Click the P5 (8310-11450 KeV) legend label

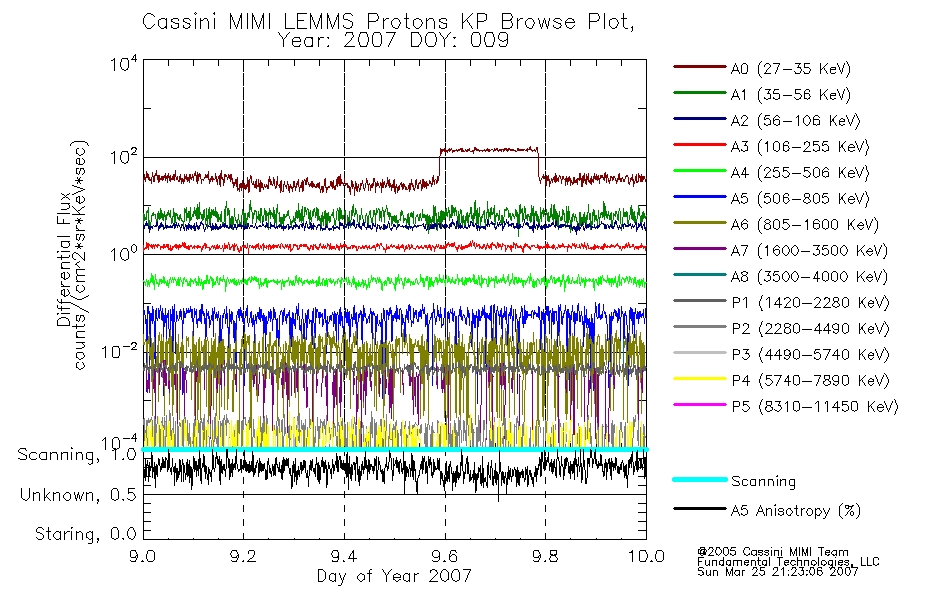(815, 407)
